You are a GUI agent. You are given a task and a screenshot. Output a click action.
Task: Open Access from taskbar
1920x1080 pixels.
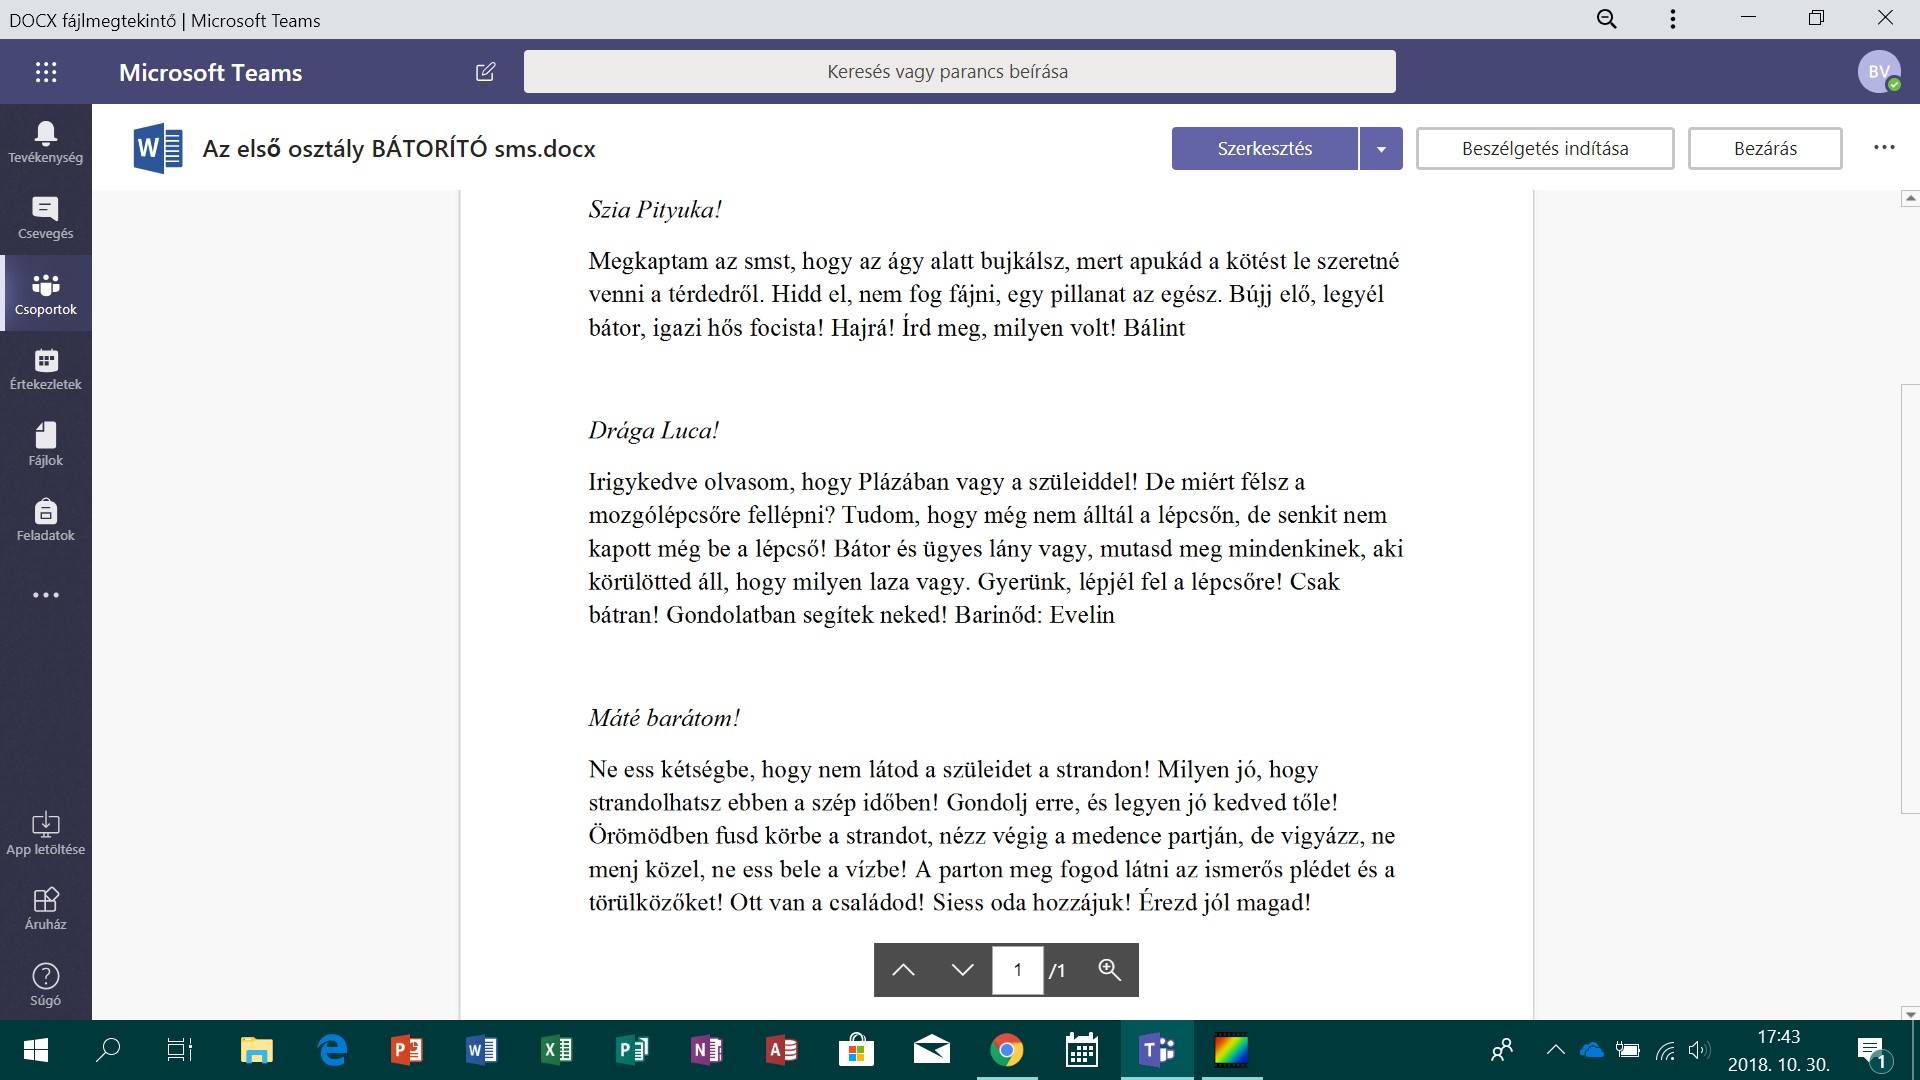point(782,1050)
